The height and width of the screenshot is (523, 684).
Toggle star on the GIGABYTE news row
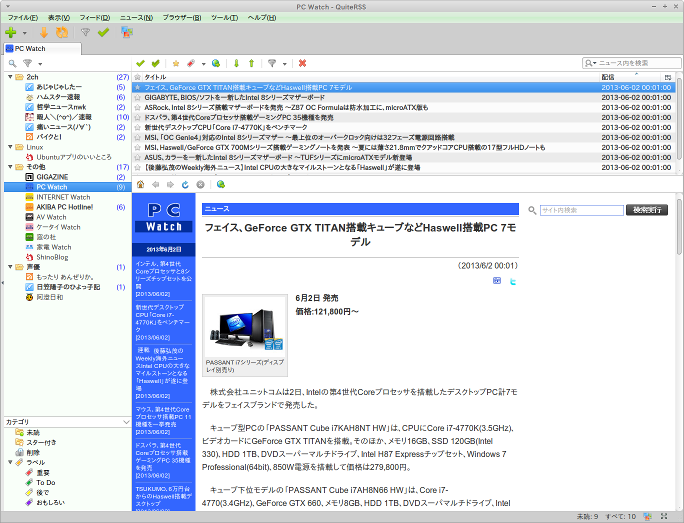138,97
